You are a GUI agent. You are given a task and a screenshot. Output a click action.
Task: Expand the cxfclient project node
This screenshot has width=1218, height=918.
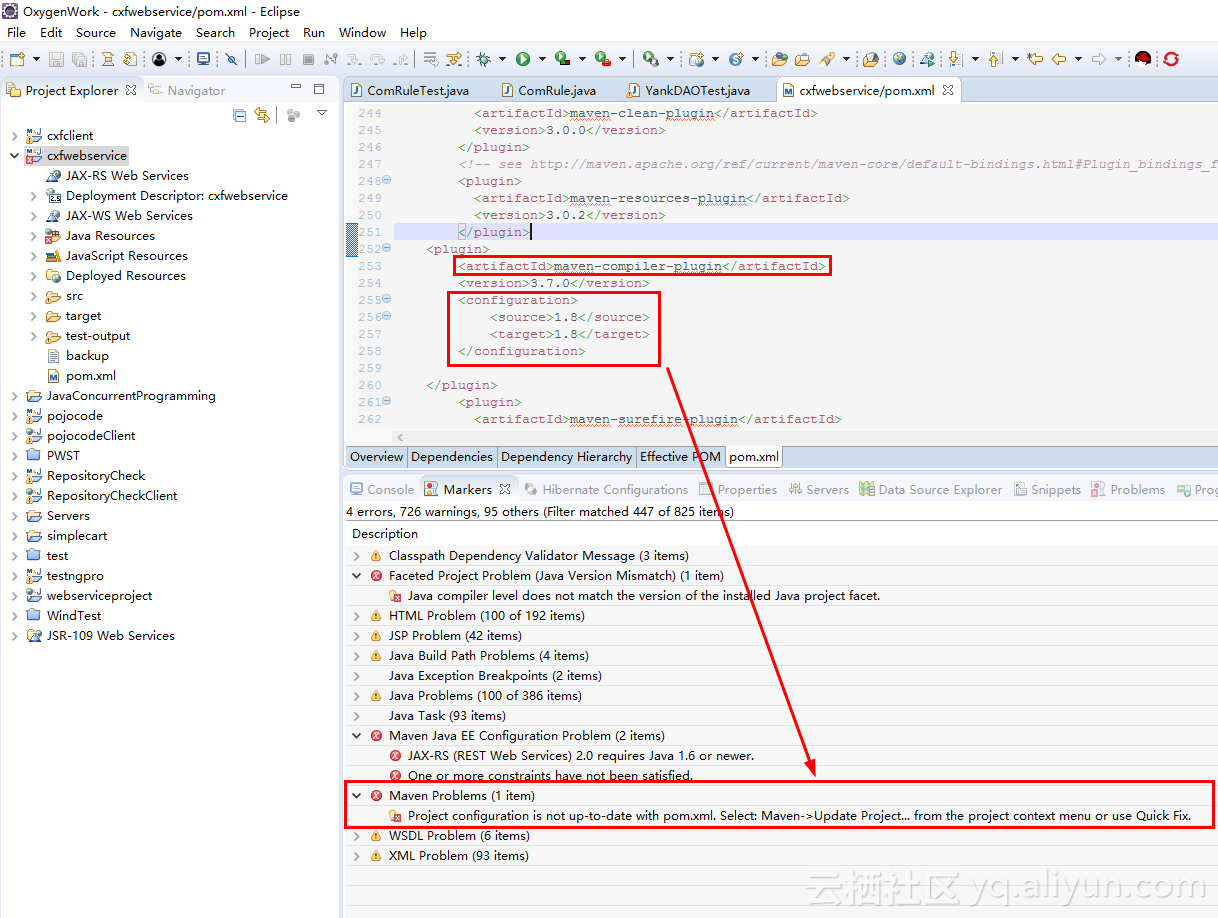pyautogui.click(x=14, y=136)
